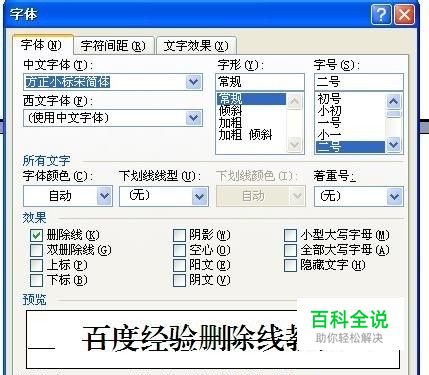
Task: Click the 字号 text box showing 二号
Action: pos(359,82)
